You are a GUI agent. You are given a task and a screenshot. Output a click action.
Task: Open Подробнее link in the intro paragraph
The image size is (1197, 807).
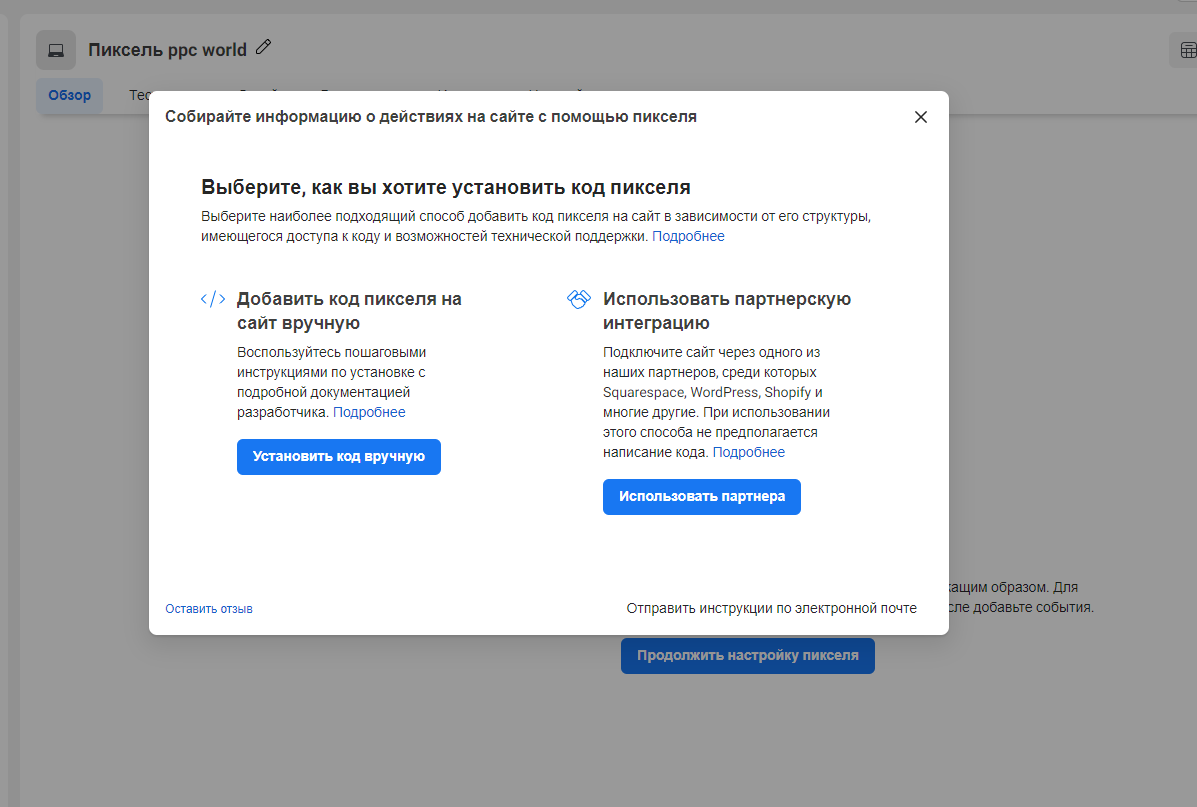[688, 237]
